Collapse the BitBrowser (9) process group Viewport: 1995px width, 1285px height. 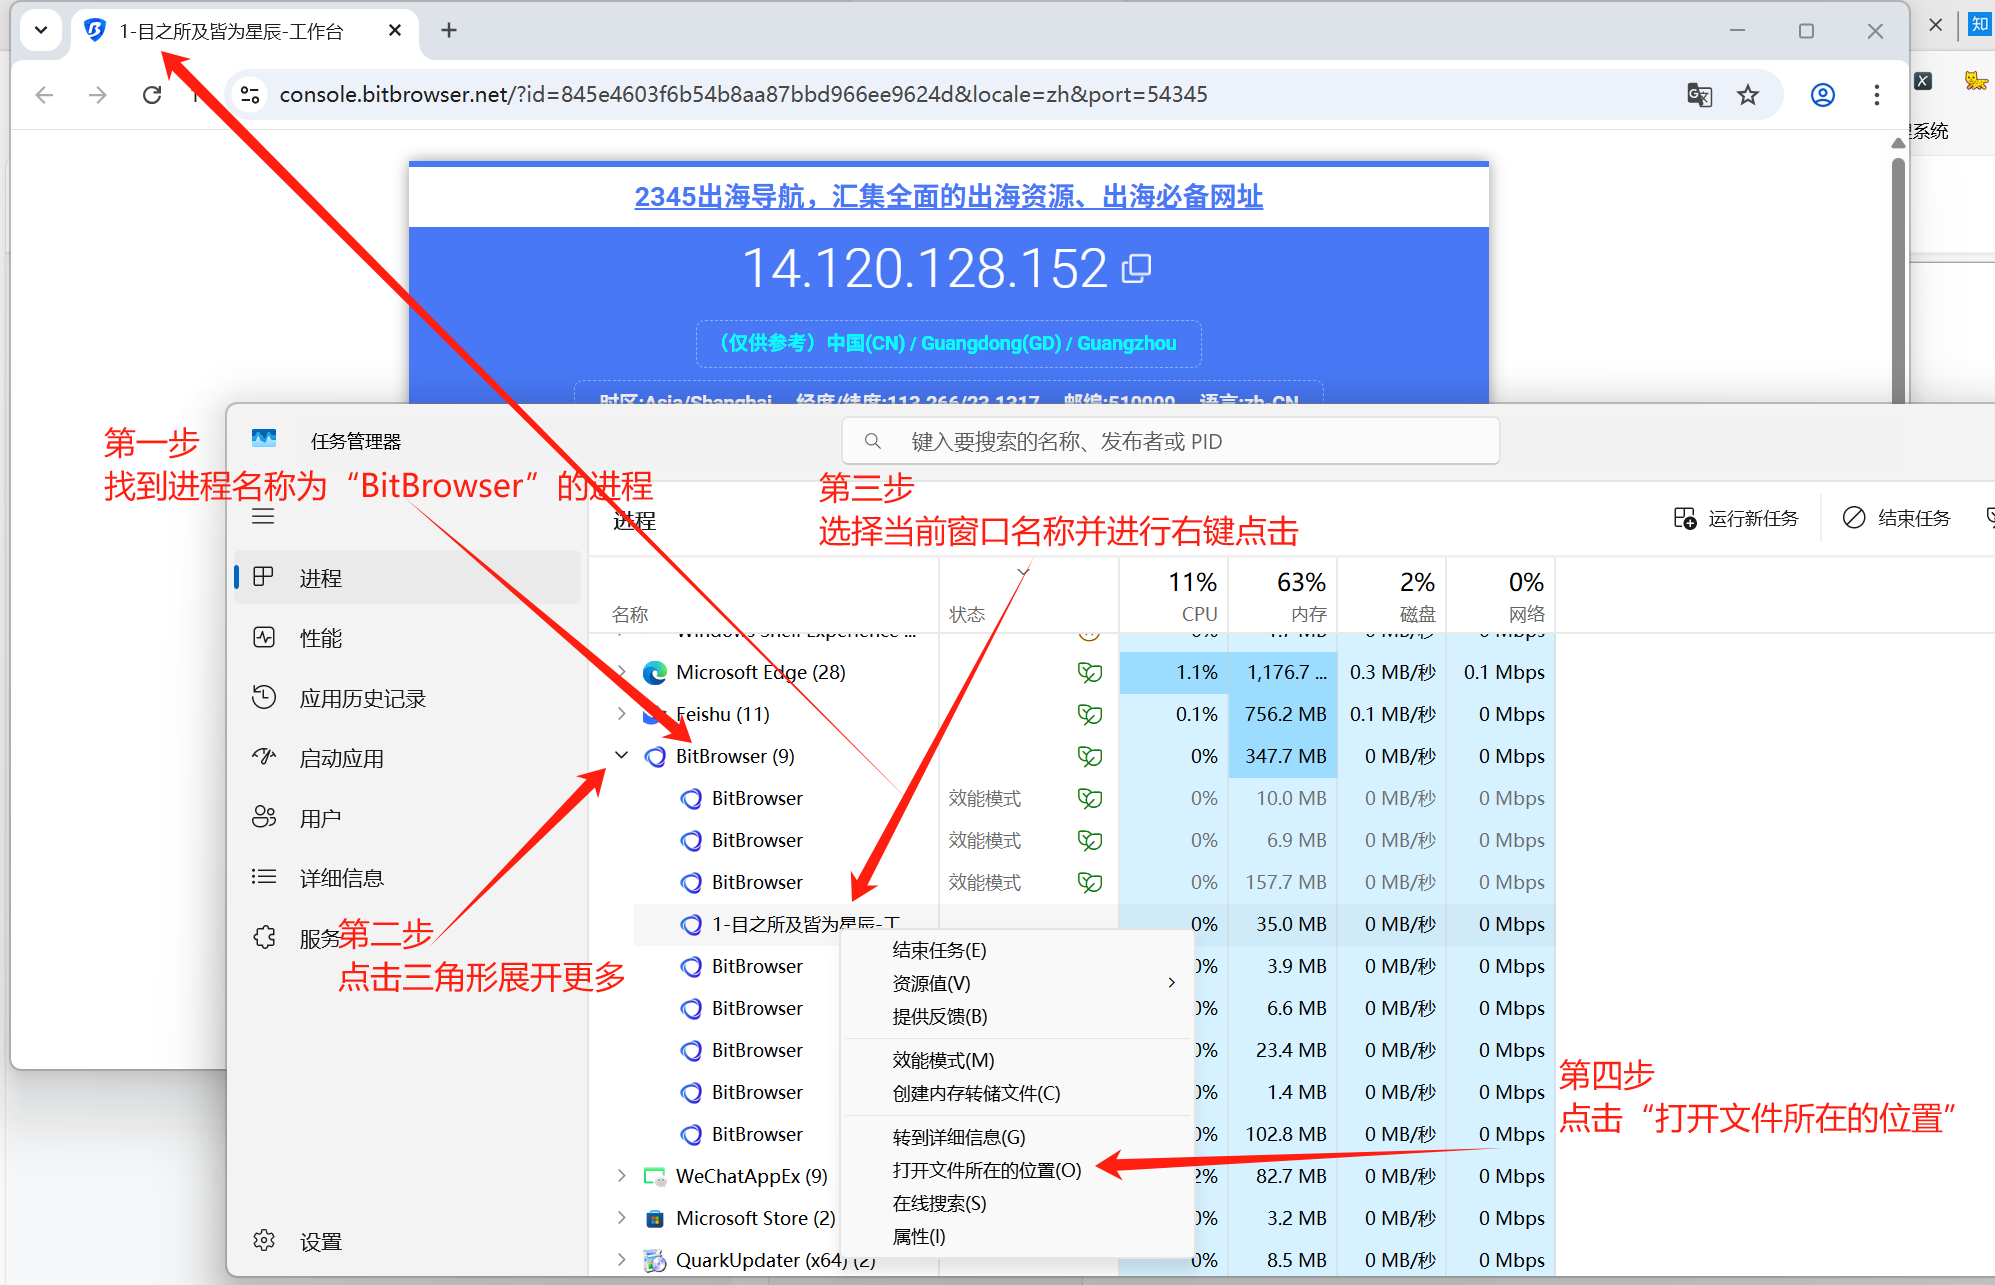pos(622,756)
